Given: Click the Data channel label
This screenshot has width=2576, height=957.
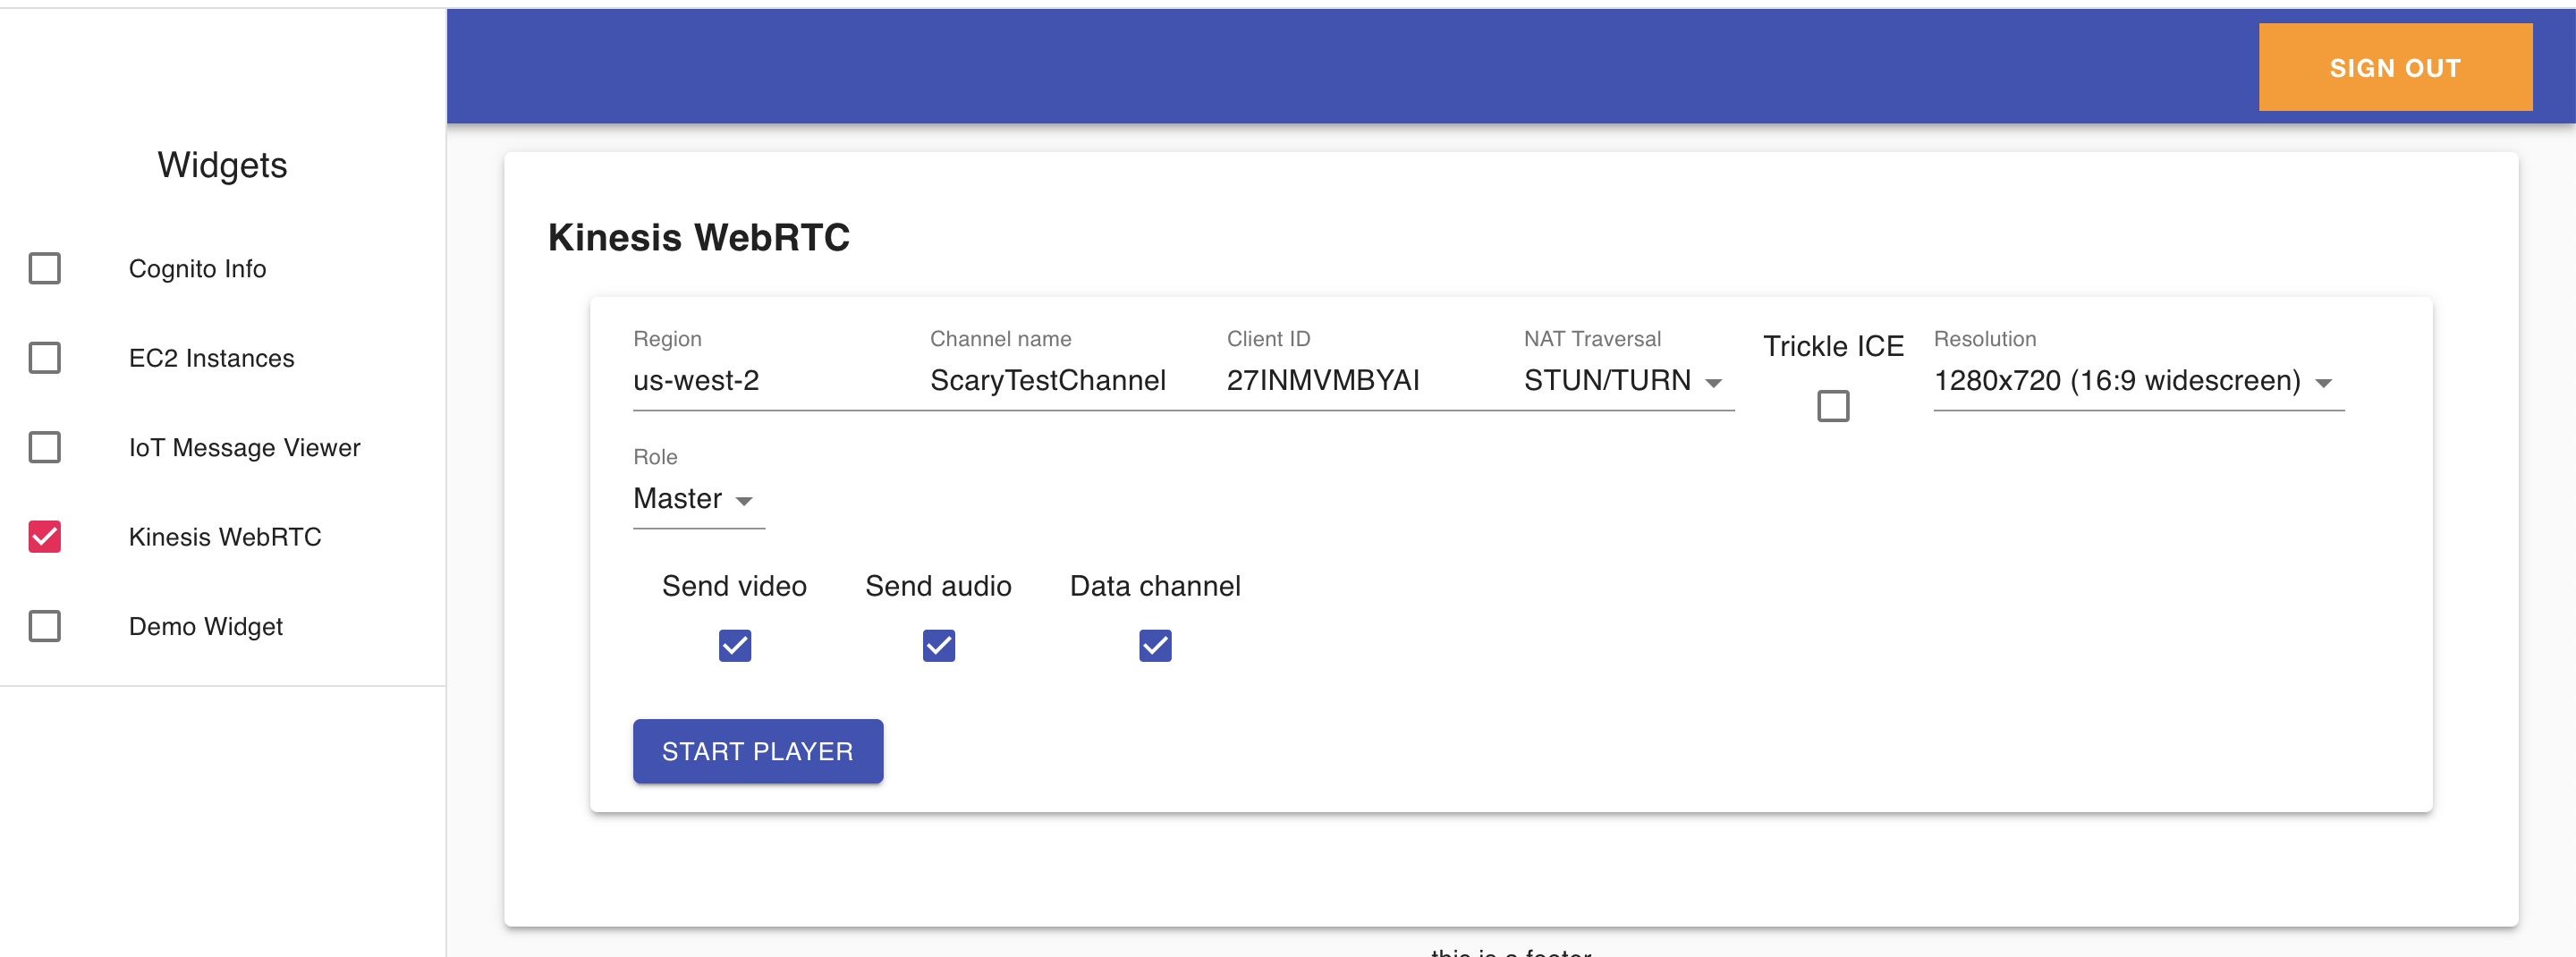Looking at the screenshot, I should coord(1155,586).
